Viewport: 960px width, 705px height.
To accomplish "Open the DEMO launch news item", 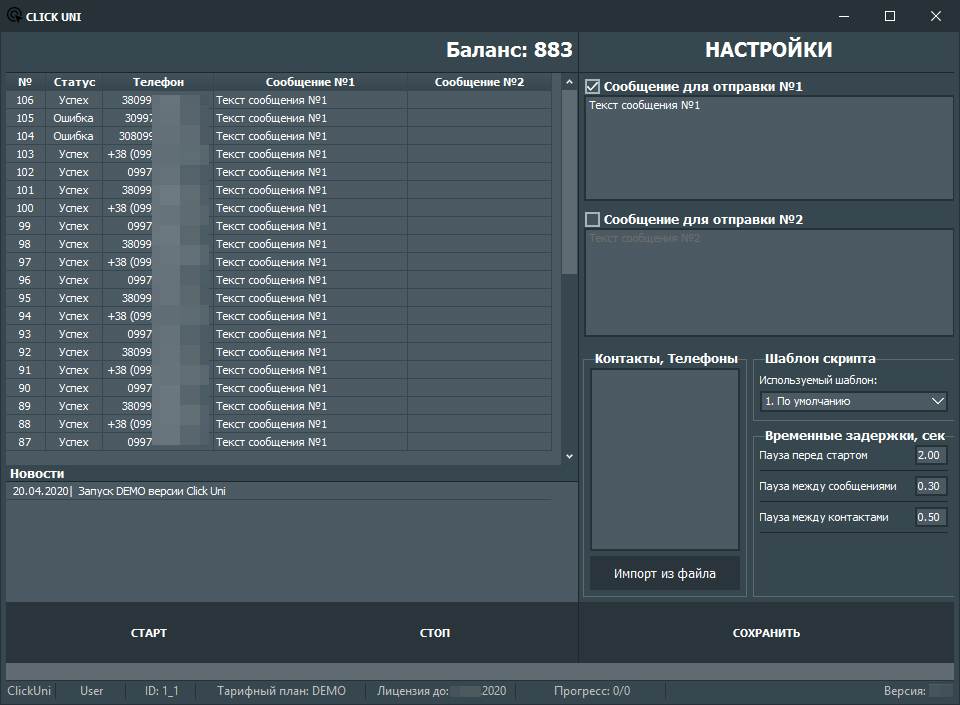I will pyautogui.click(x=120, y=491).
